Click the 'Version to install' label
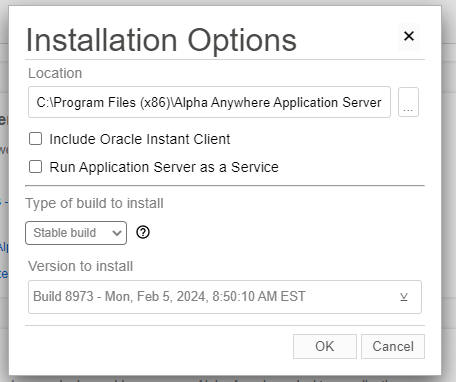The height and width of the screenshot is (382, 456). [x=81, y=266]
